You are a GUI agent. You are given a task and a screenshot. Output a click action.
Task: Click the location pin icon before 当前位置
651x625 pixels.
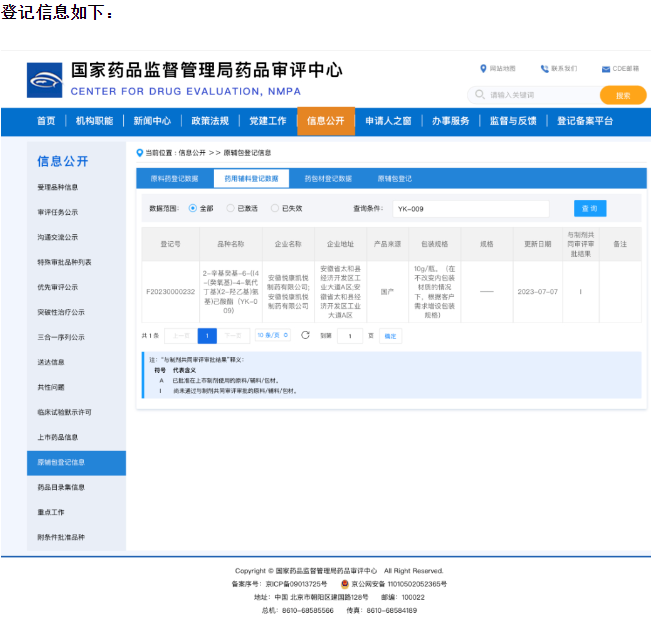pyautogui.click(x=139, y=152)
